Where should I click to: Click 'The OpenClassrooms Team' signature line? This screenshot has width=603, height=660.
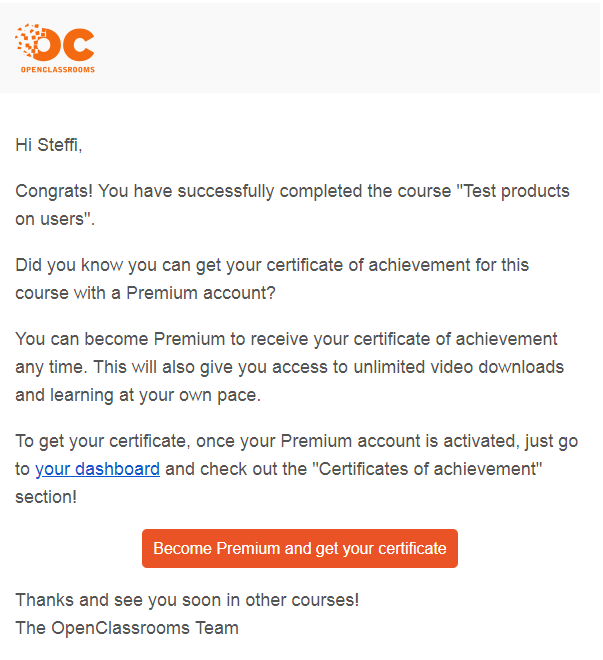coord(127,628)
